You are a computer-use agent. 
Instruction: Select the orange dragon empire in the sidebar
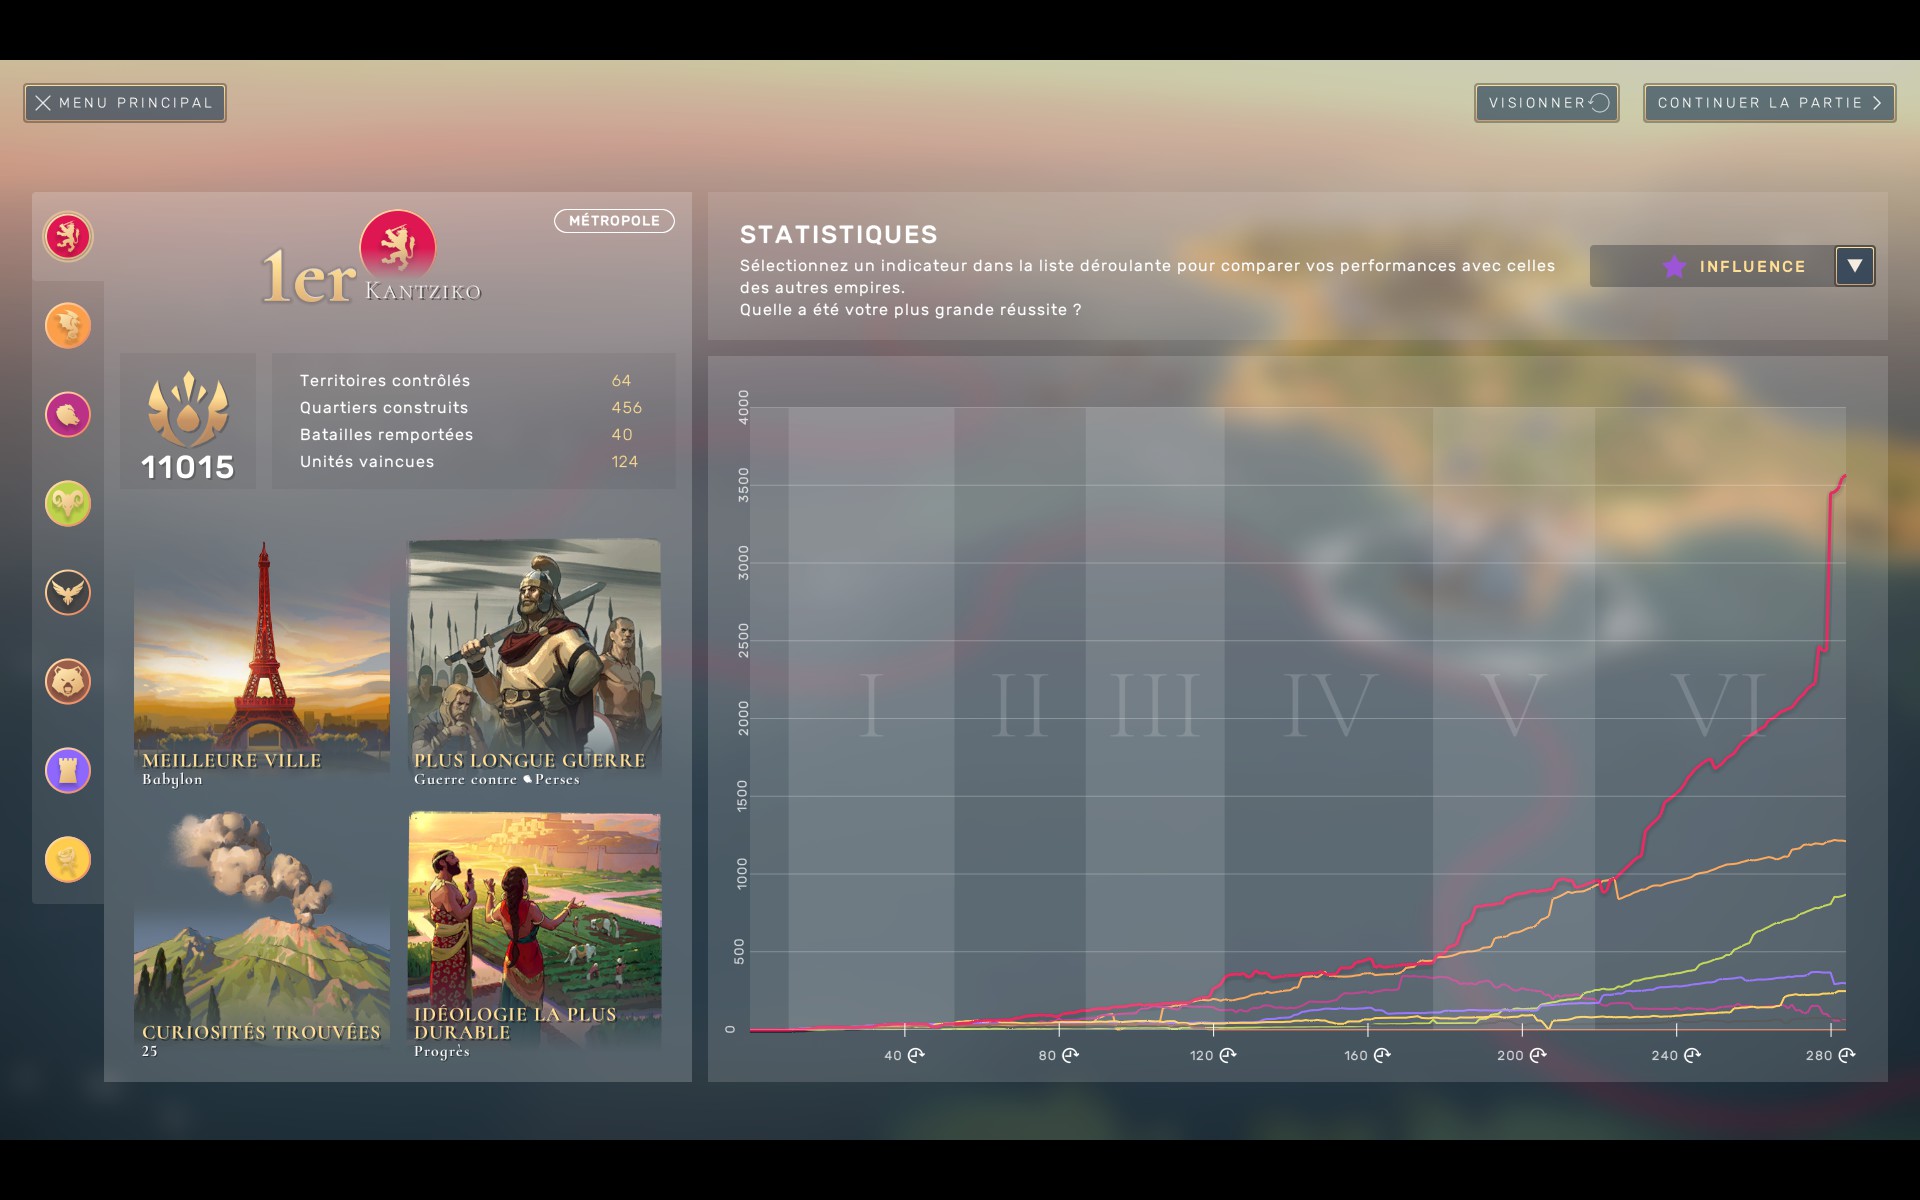coord(67,325)
